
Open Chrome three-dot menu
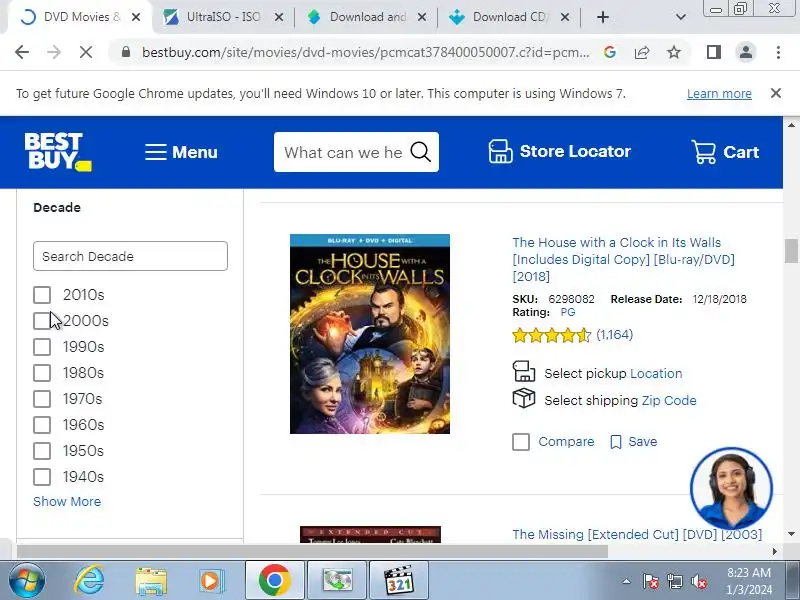click(x=778, y=52)
